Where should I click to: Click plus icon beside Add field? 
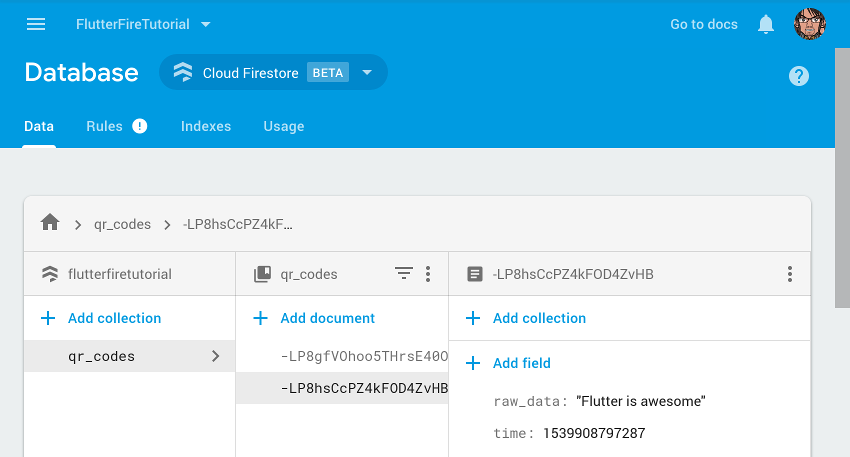coord(473,363)
